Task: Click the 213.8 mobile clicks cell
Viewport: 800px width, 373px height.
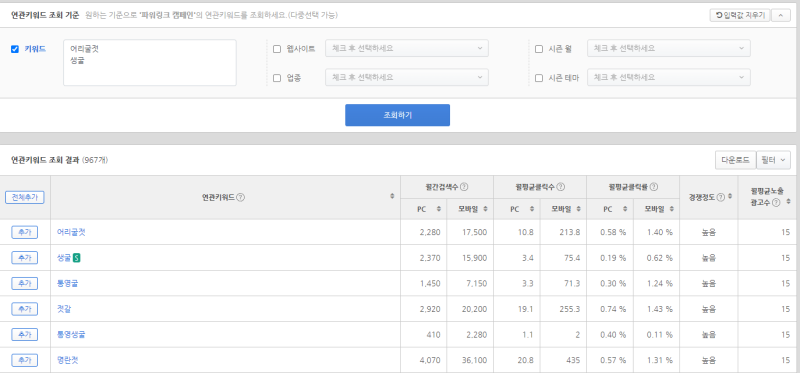Action: point(563,232)
